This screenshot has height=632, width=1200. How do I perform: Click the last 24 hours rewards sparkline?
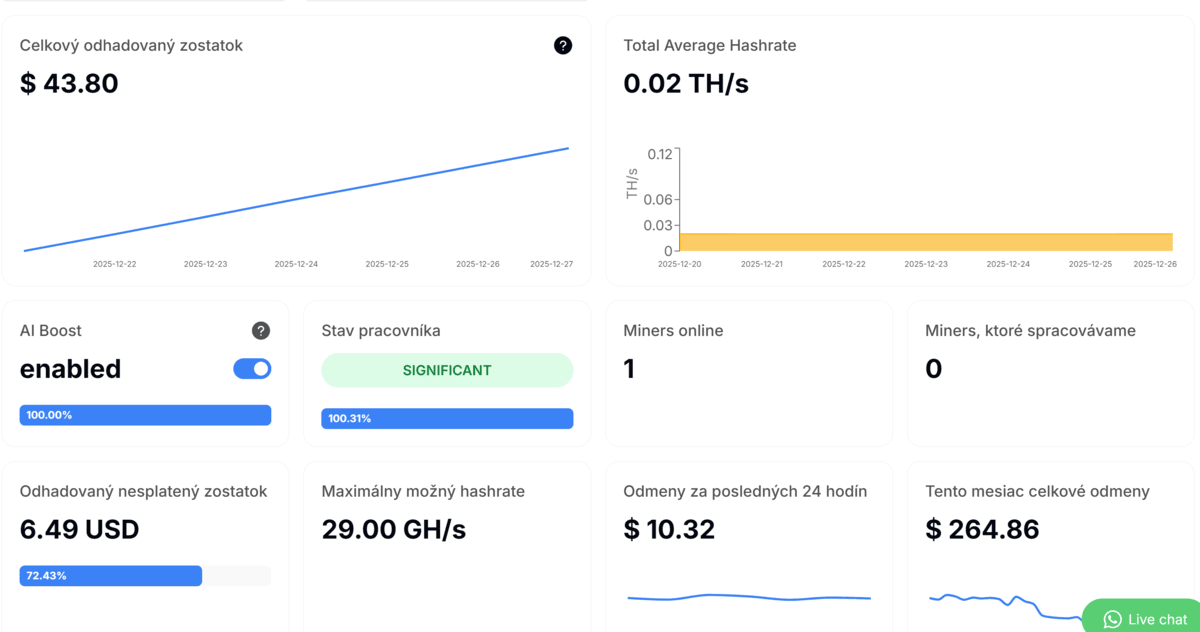pyautogui.click(x=748, y=598)
